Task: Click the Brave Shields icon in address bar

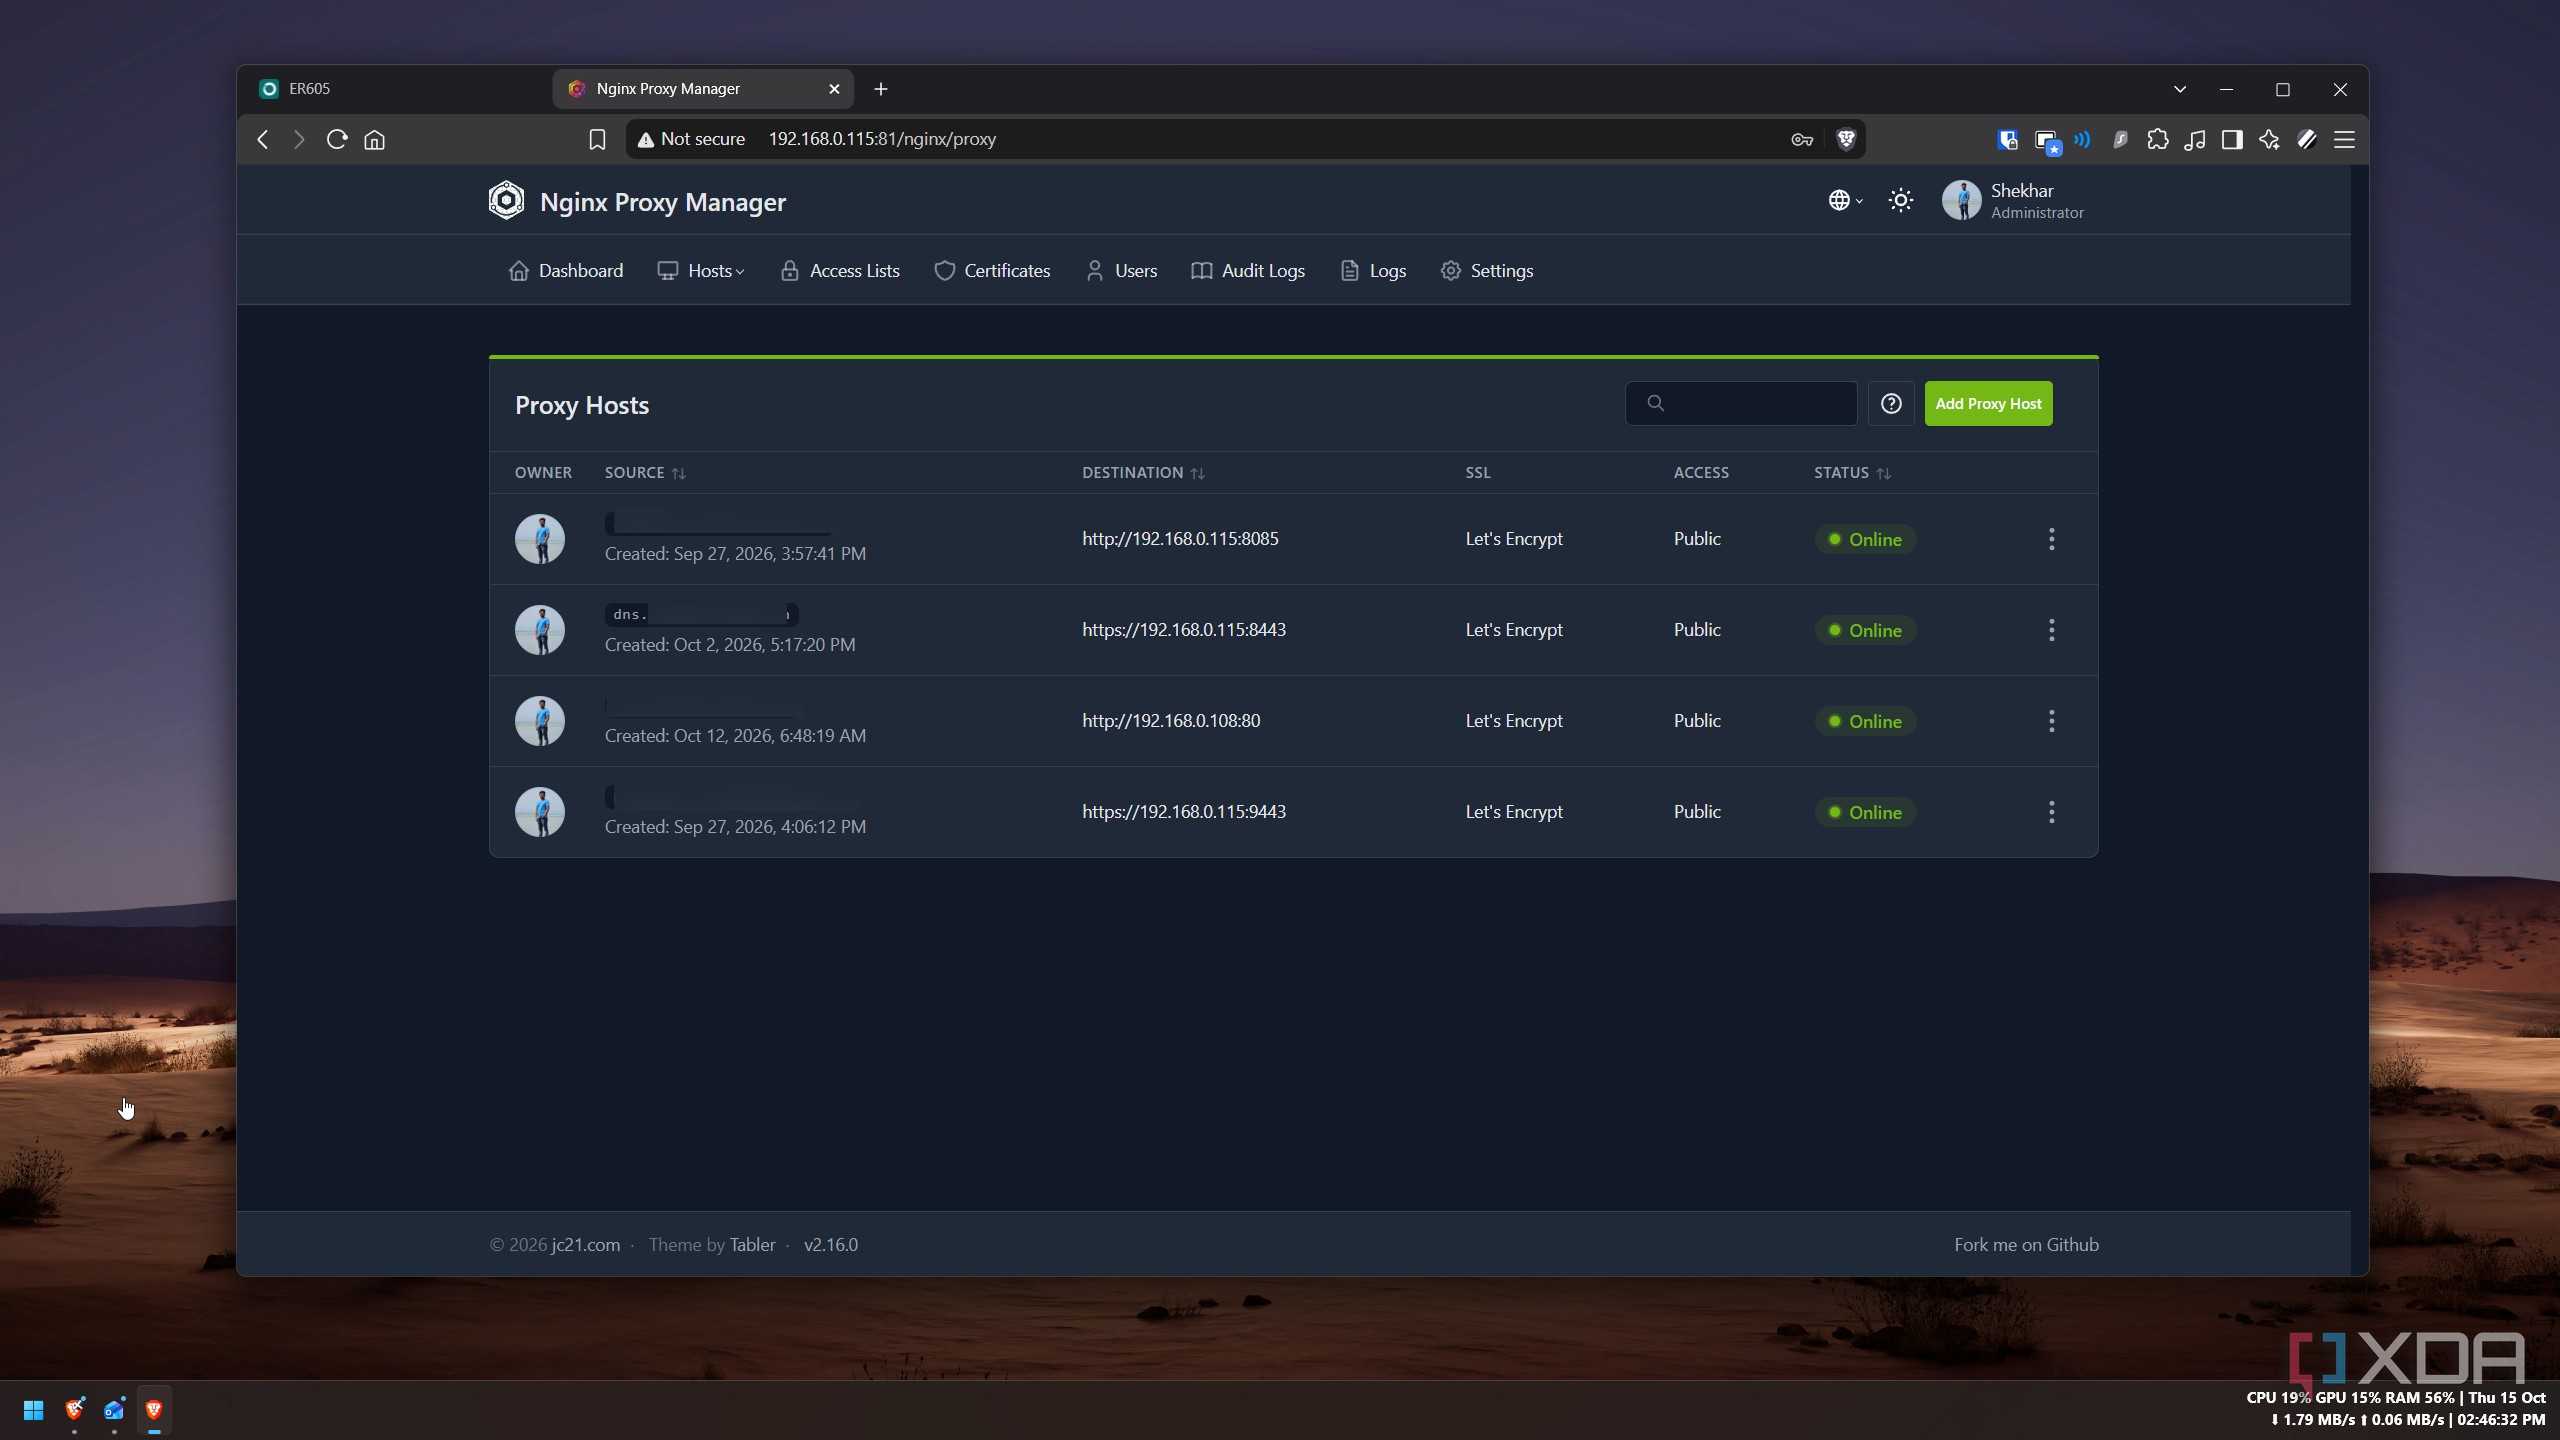Action: pyautogui.click(x=1846, y=139)
